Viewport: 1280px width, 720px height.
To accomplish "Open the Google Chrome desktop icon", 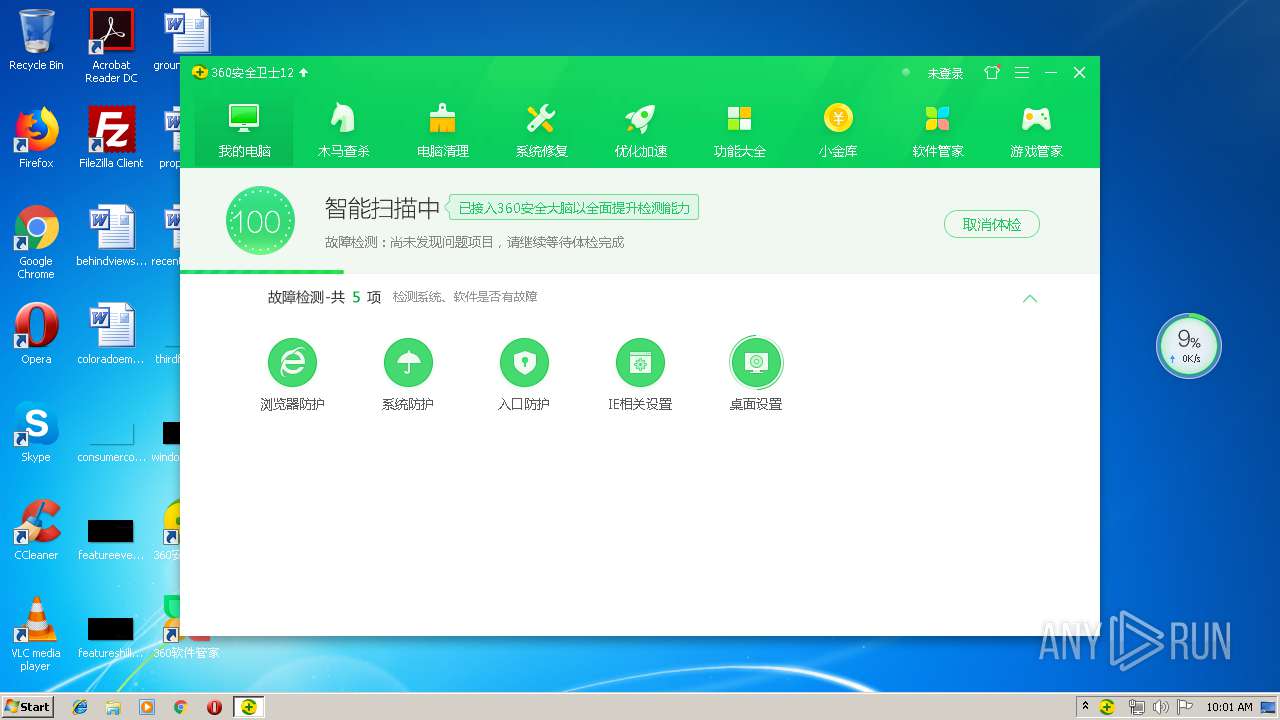I will [x=36, y=243].
